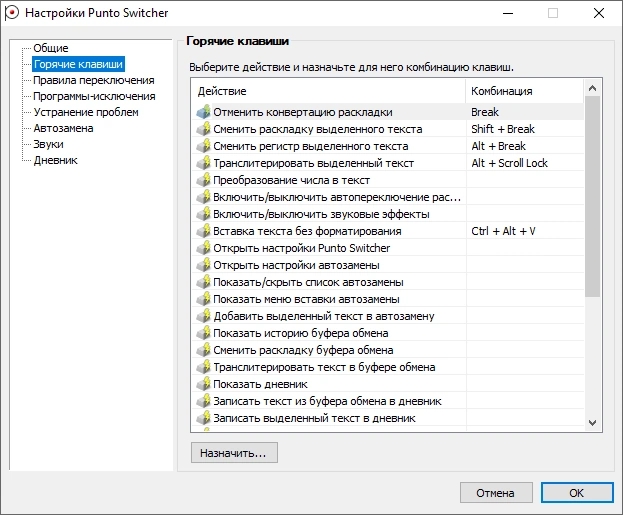Click the Punto Switcher title bar icon
623x515 pixels.
[12, 13]
